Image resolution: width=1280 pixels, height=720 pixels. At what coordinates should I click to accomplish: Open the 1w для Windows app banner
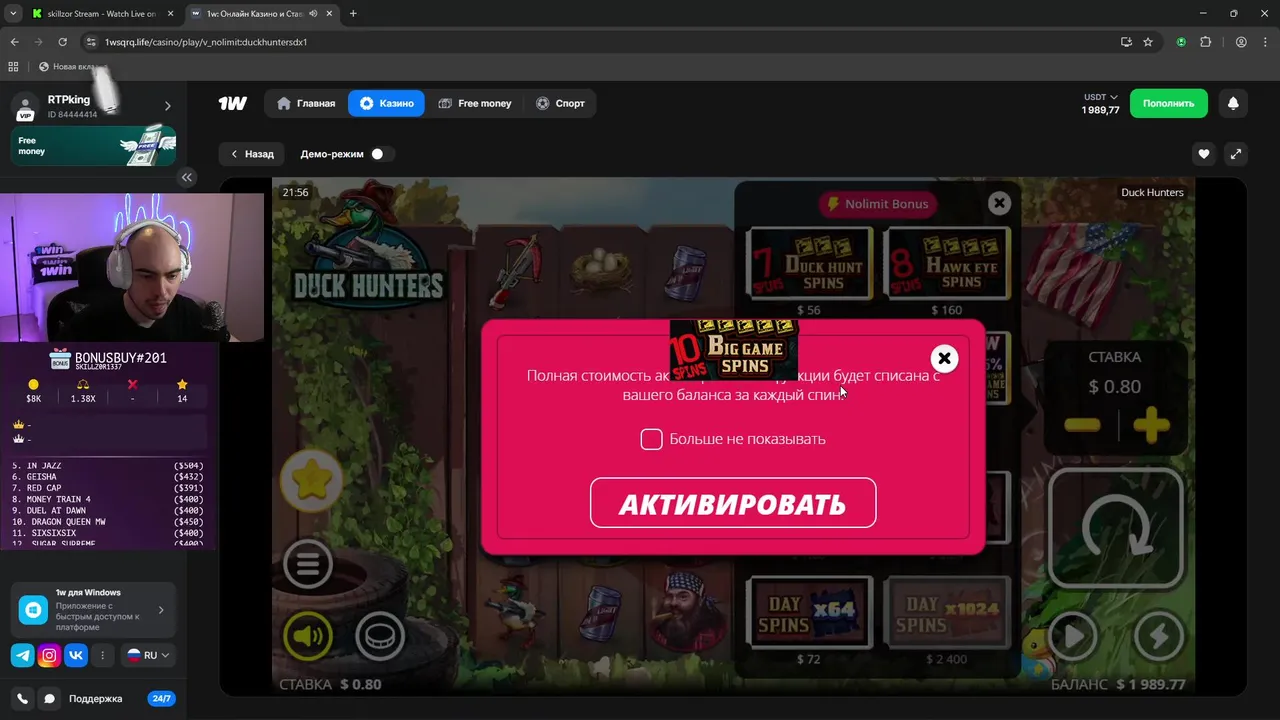coord(94,609)
